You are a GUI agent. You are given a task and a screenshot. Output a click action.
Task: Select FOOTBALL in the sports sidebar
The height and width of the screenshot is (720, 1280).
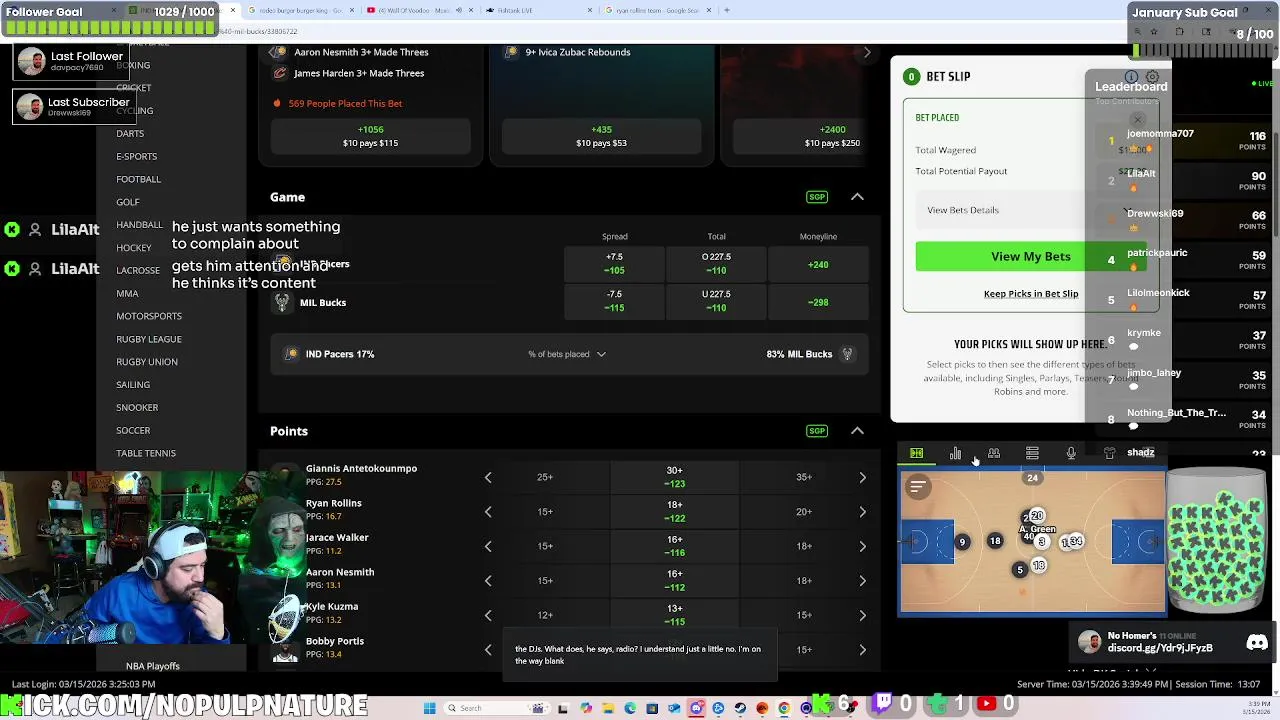[138, 179]
